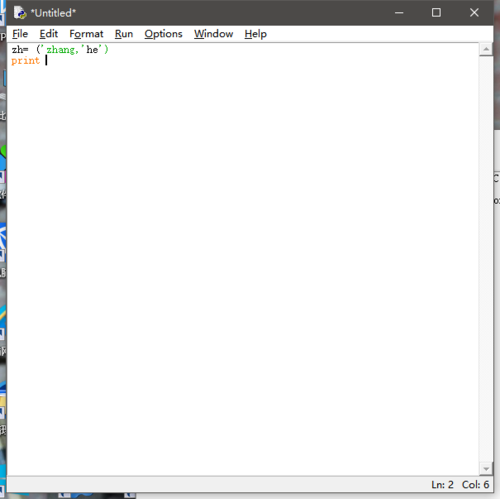Click the scrollbar up arrow

point(486,49)
